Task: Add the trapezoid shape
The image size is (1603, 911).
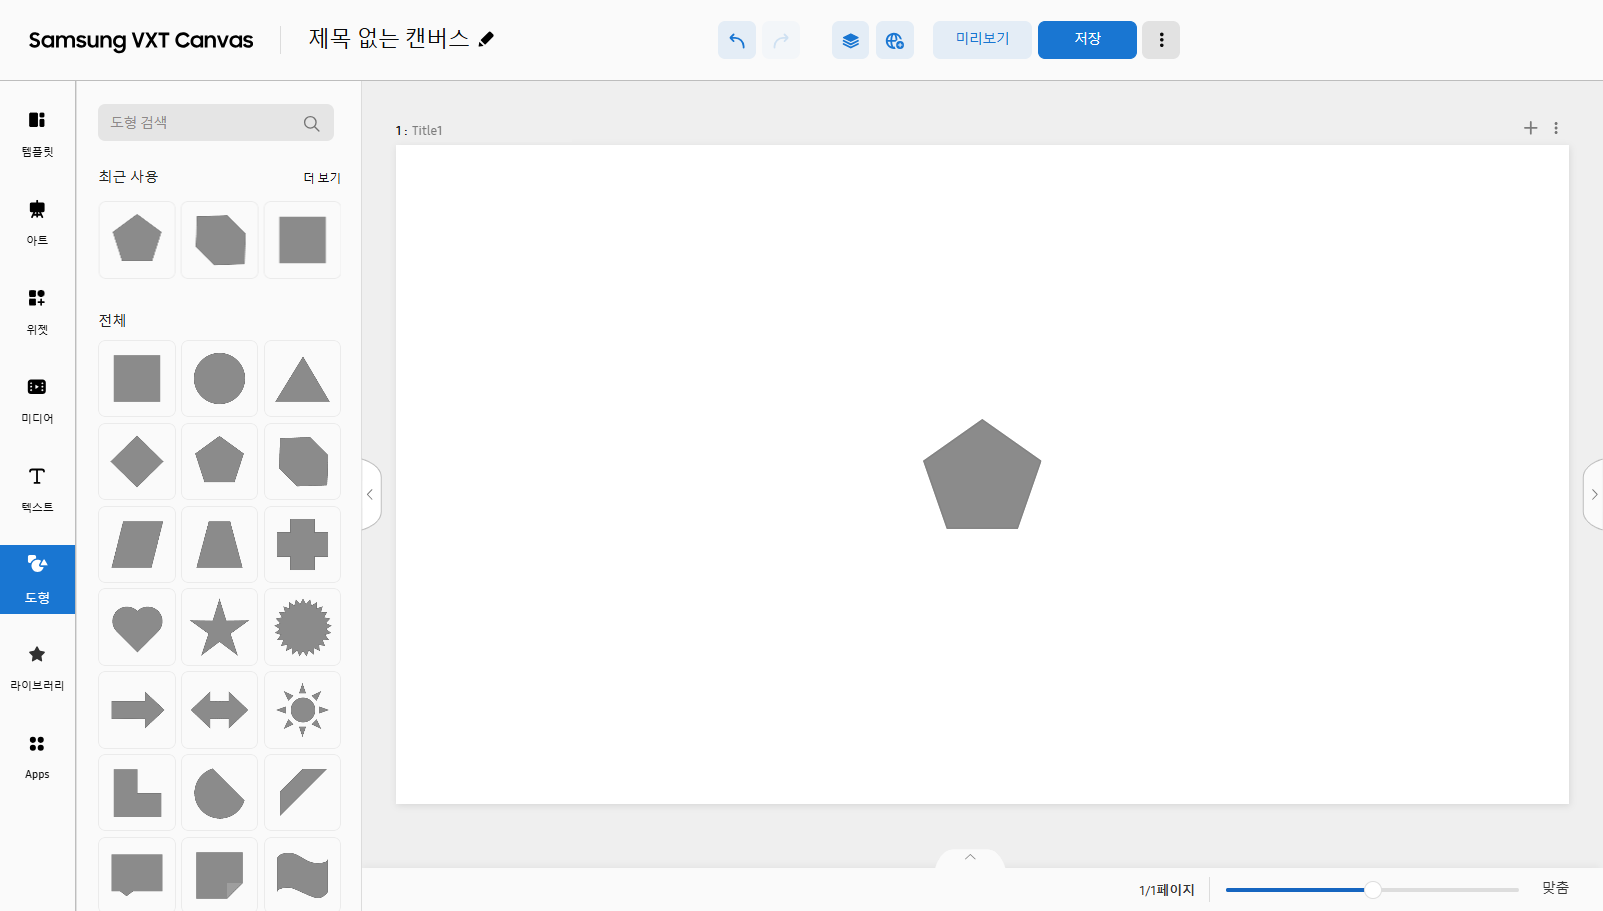Action: pos(220,544)
